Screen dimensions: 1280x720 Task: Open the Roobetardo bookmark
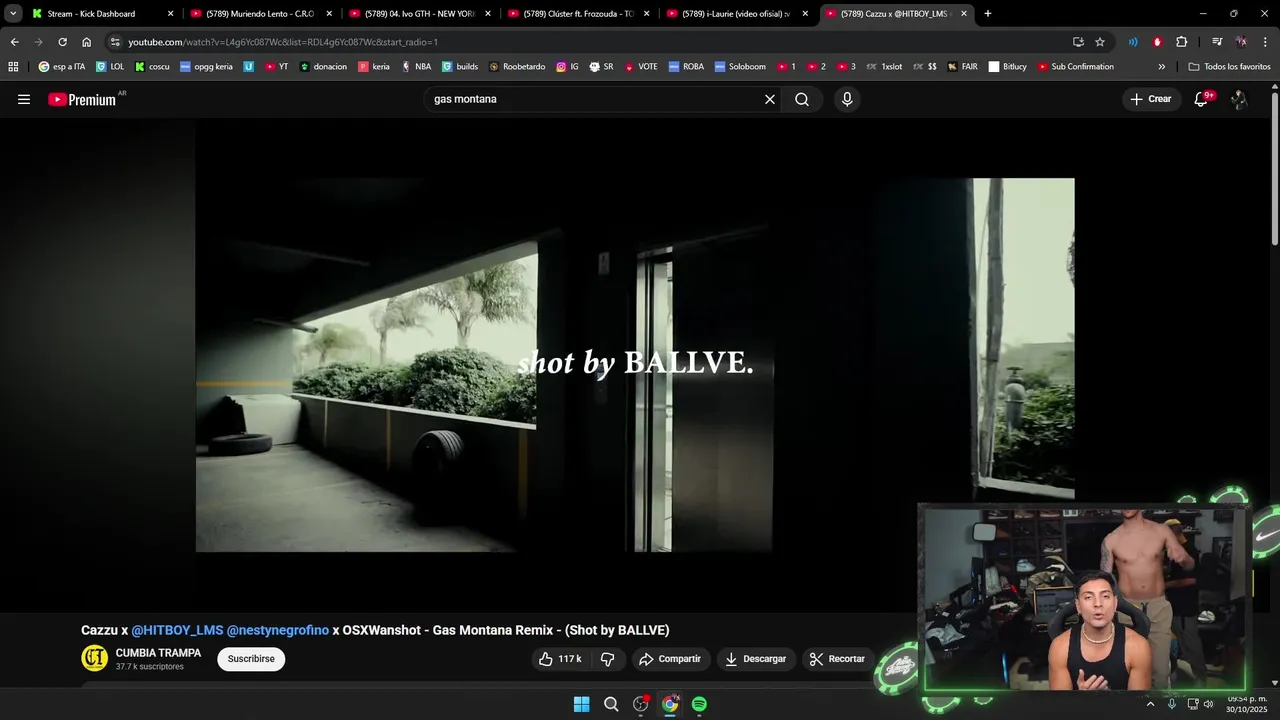[x=517, y=67]
